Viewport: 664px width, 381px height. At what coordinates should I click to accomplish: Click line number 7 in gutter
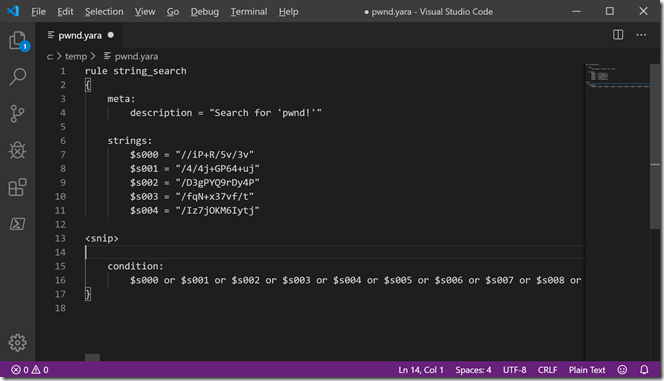[x=63, y=155]
